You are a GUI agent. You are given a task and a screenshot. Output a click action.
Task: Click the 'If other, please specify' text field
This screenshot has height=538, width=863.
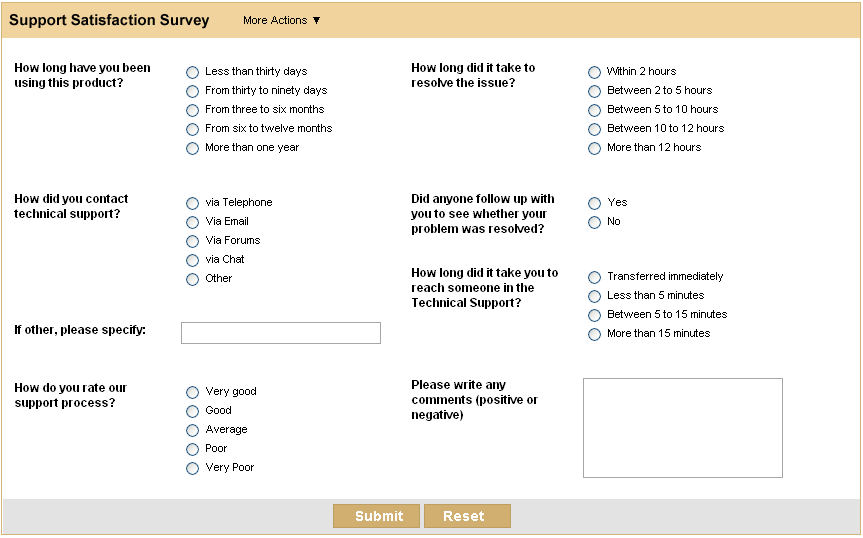click(x=280, y=333)
